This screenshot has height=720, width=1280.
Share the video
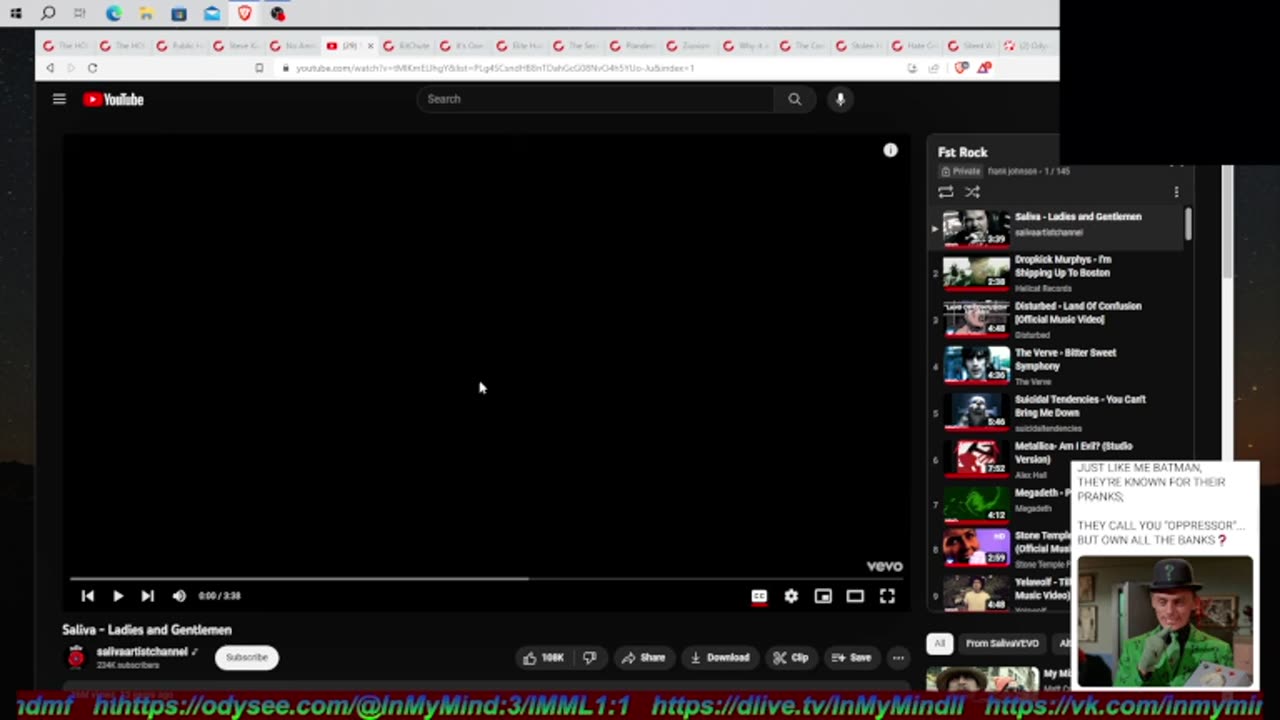point(643,657)
